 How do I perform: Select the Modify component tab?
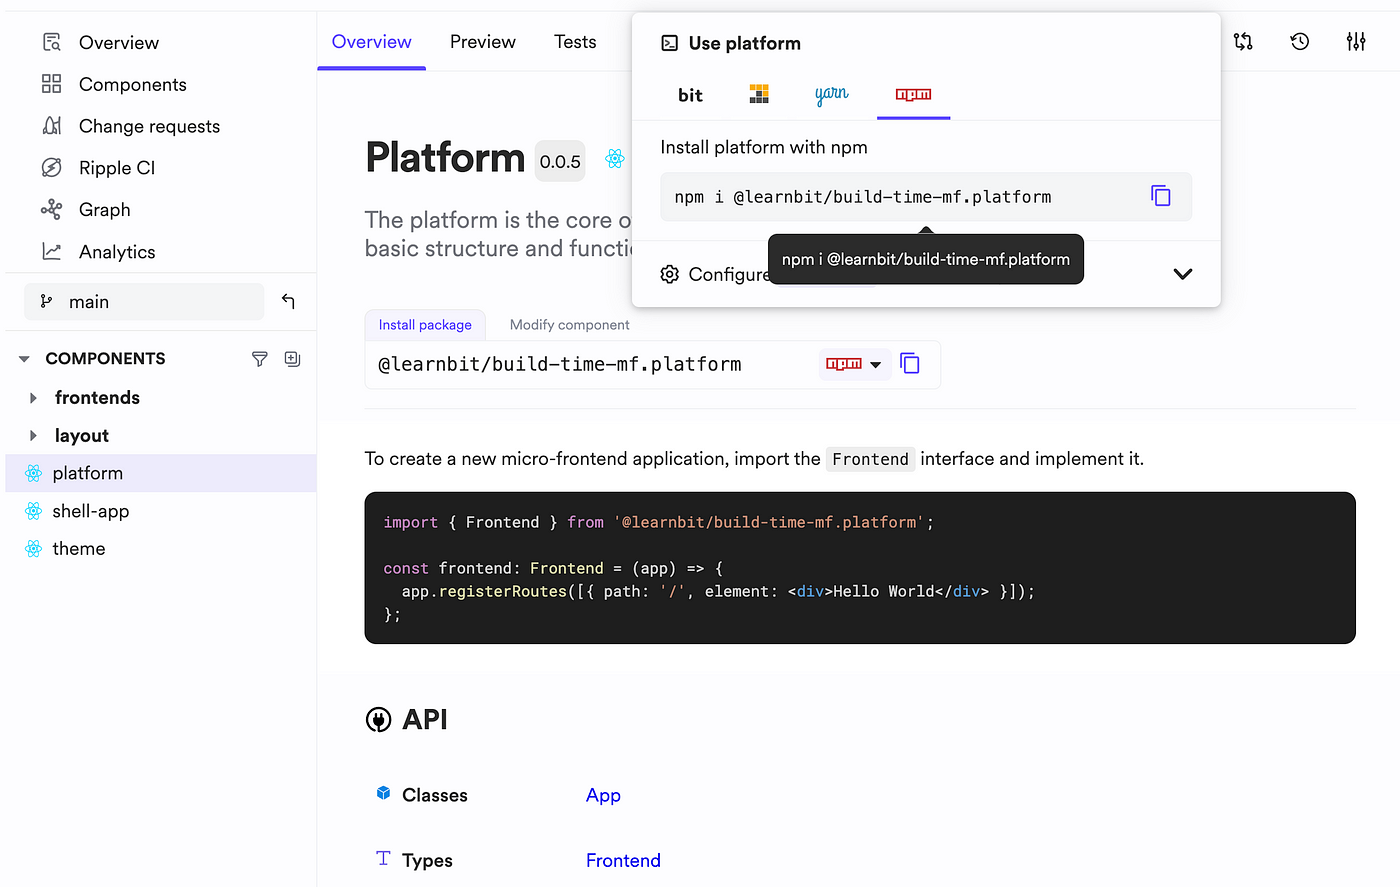point(570,325)
